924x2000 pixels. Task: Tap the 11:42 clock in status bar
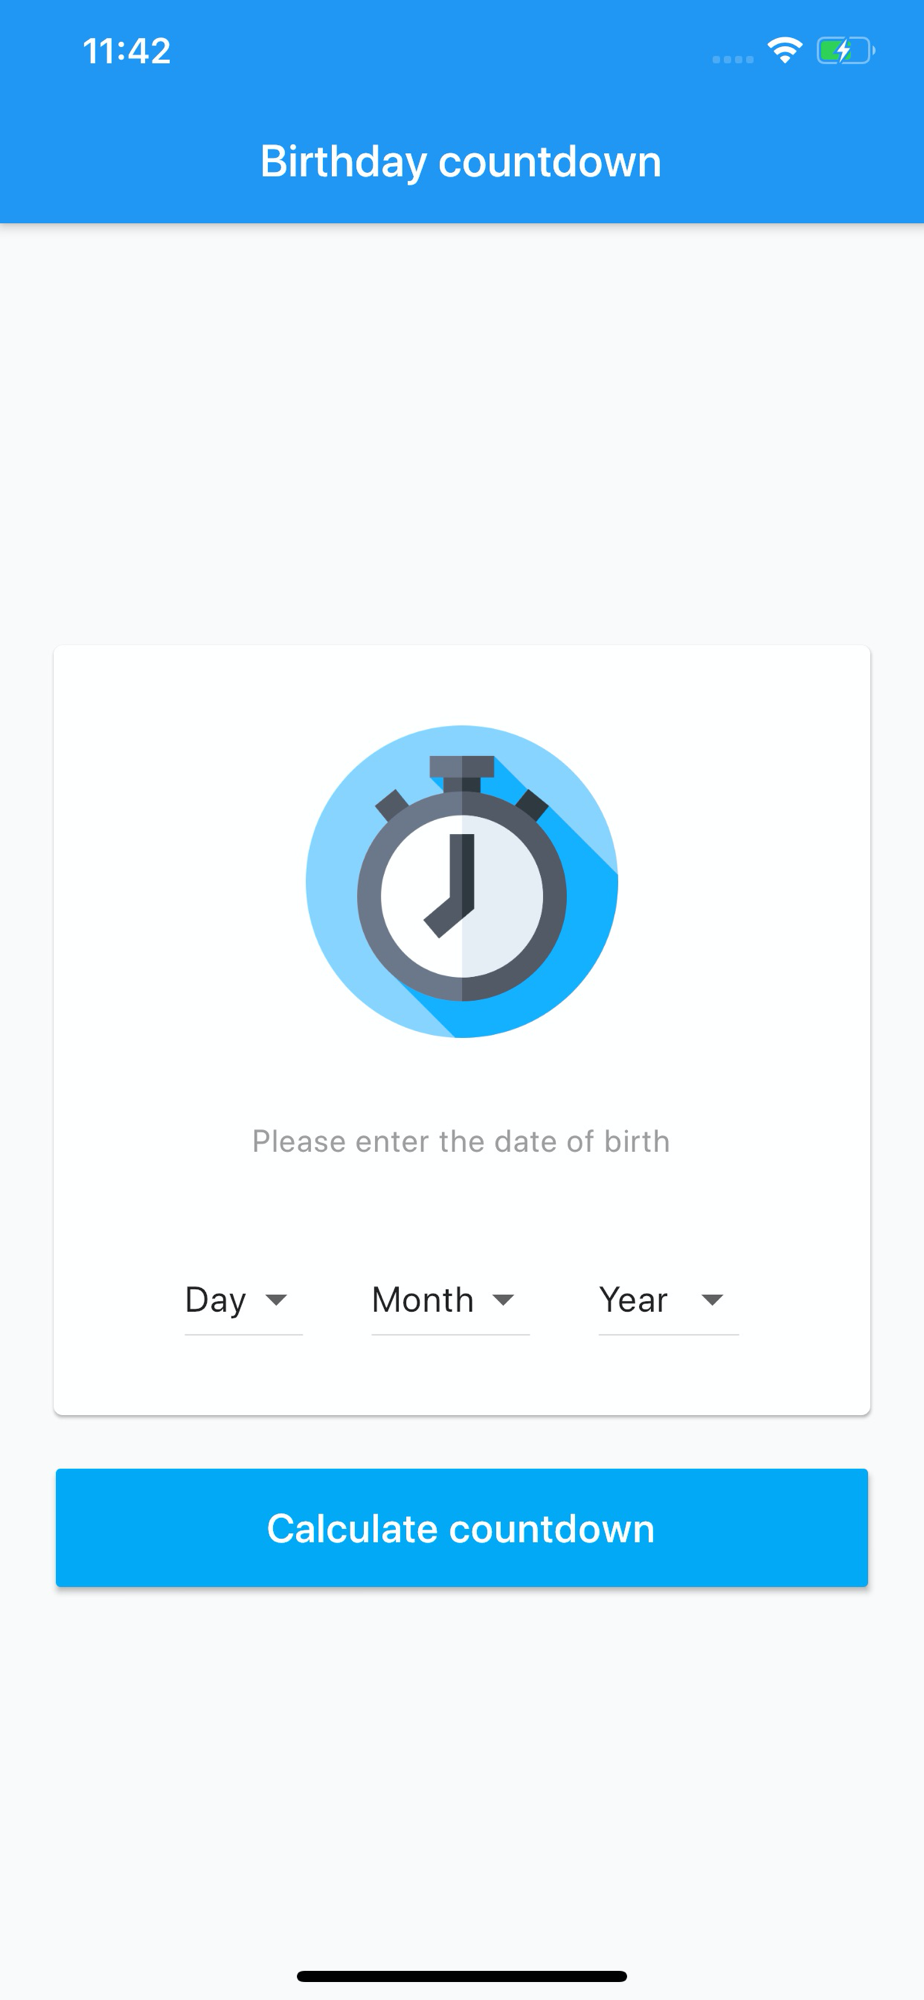click(127, 51)
